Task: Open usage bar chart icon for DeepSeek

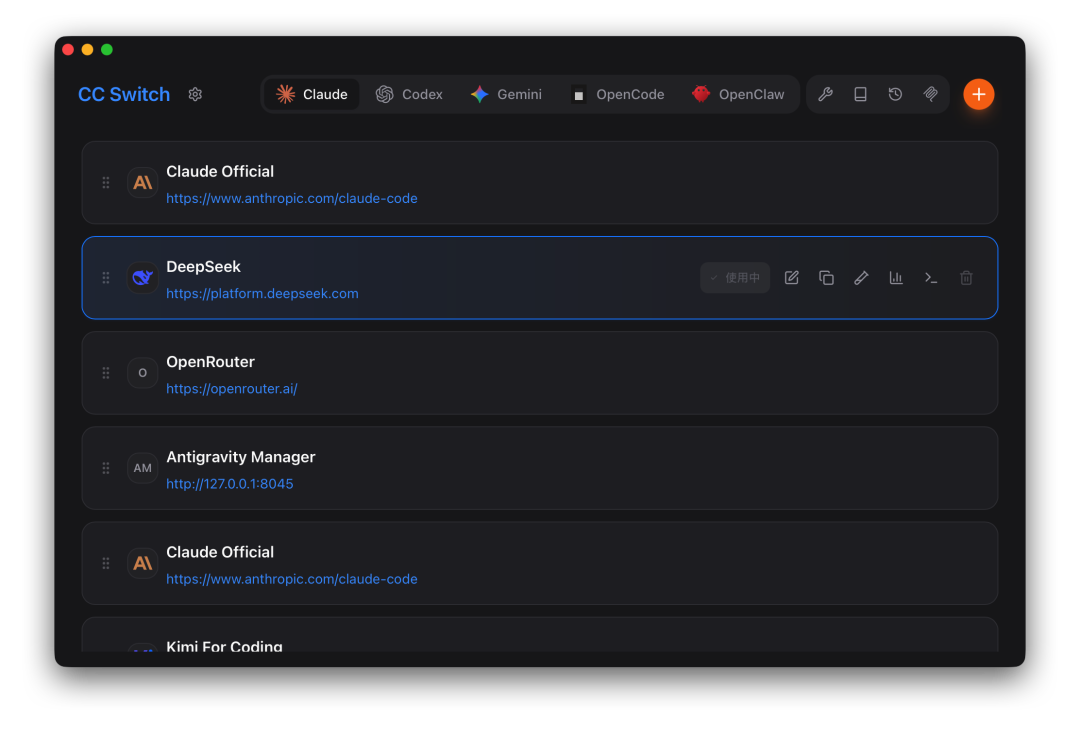Action: 896,278
